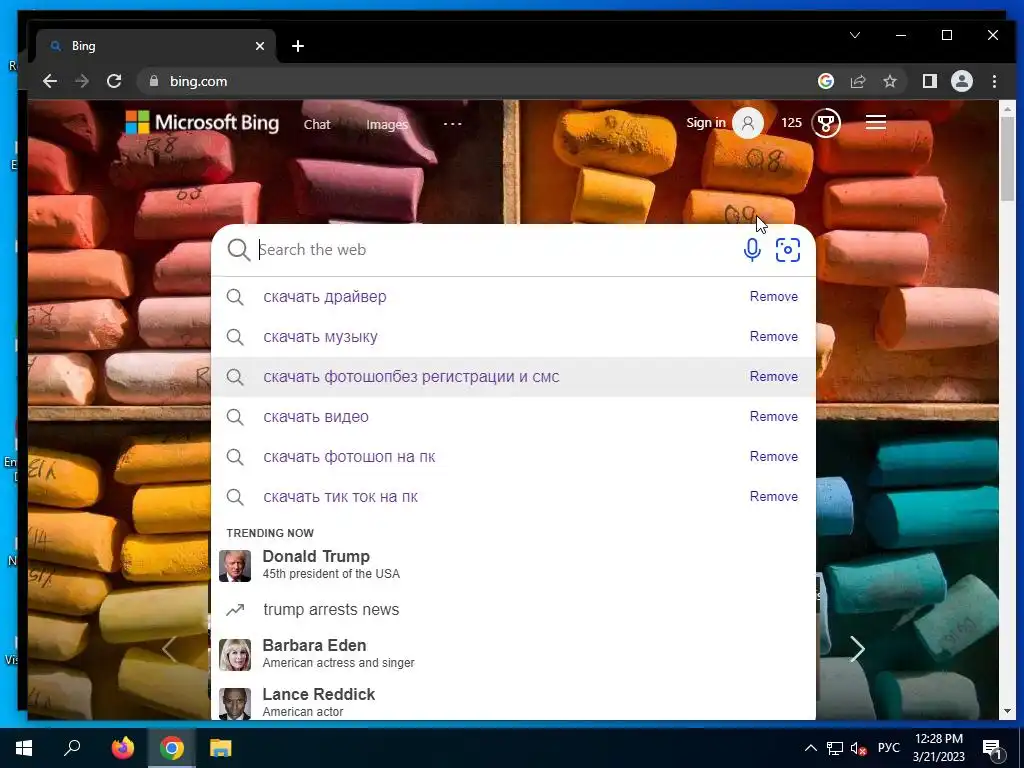Open Windows Start menu
The image size is (1024, 768).
24,748
